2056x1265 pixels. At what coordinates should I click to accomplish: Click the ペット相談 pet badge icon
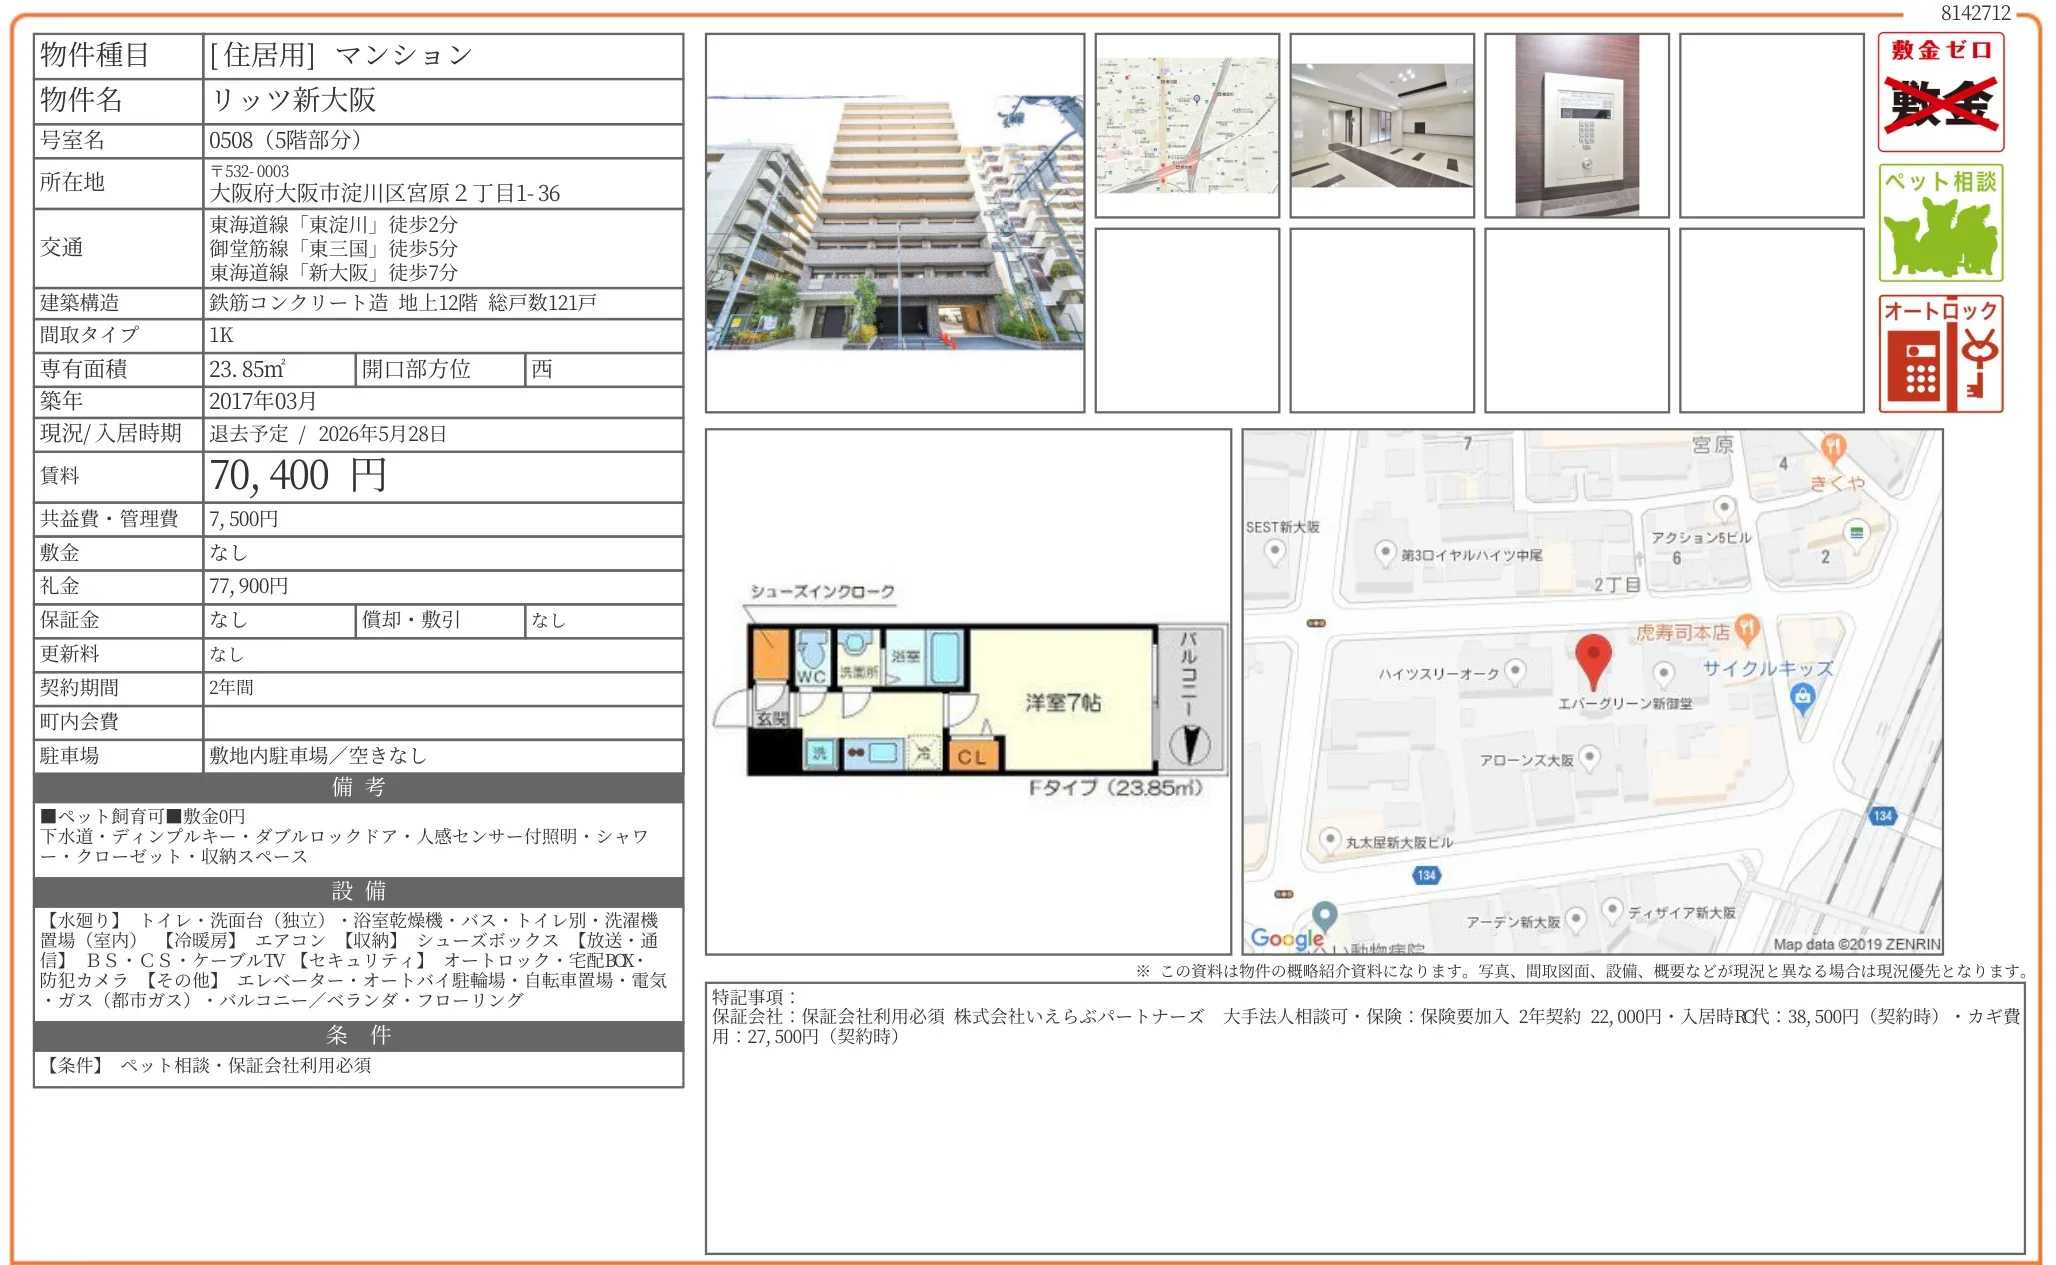[1940, 223]
